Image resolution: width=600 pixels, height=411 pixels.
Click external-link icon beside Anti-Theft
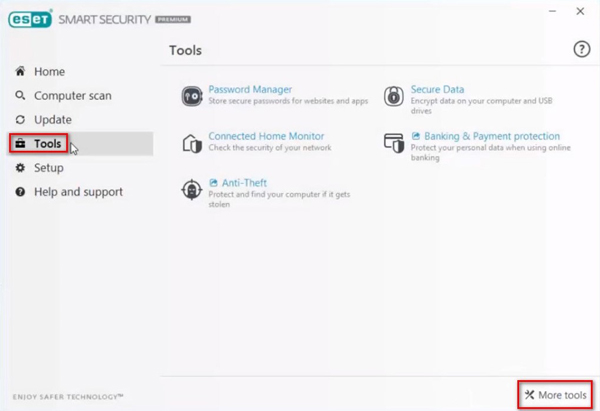pyautogui.click(x=214, y=183)
